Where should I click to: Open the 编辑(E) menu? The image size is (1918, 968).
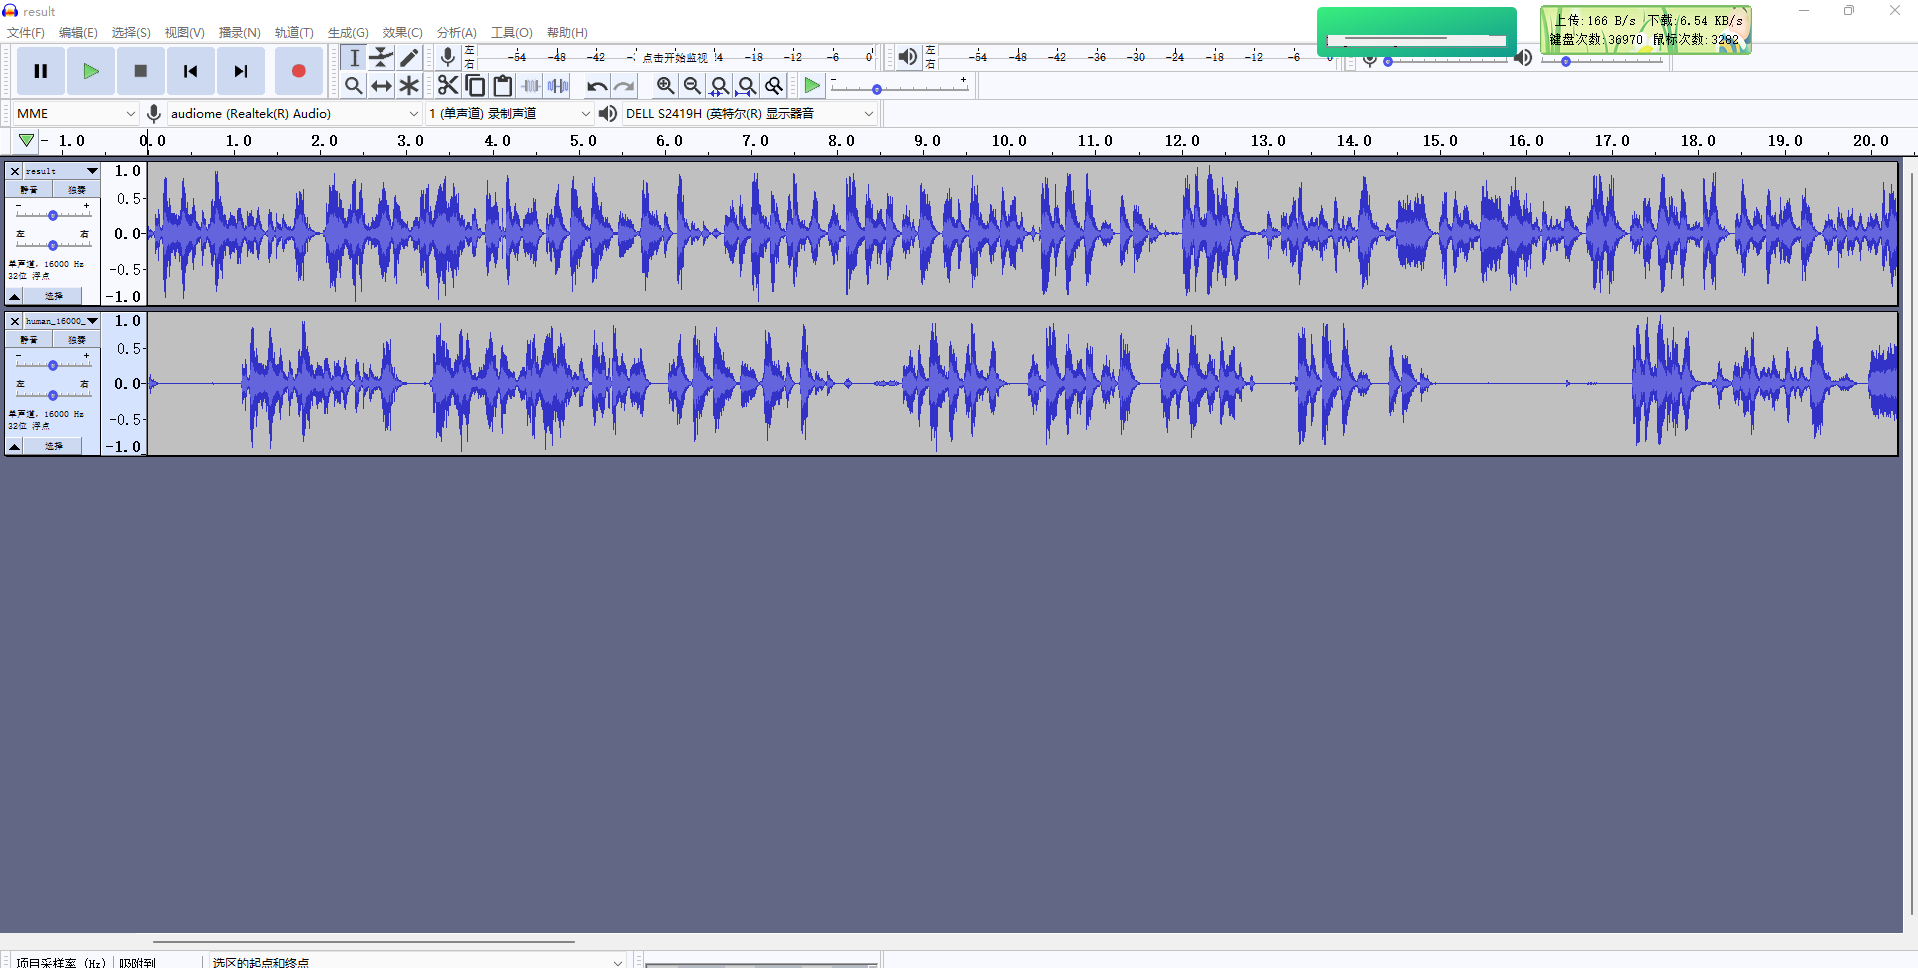pyautogui.click(x=78, y=33)
